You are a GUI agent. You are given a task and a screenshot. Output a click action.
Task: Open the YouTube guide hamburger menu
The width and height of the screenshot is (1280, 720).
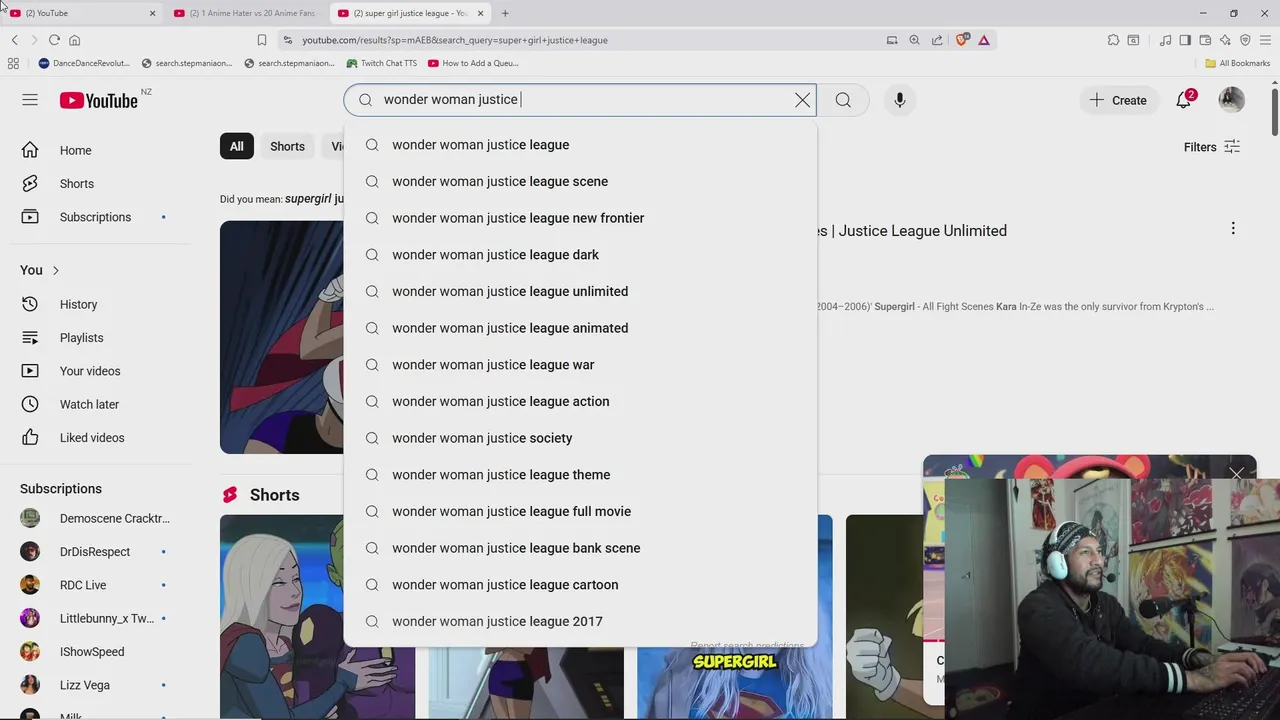pos(30,100)
